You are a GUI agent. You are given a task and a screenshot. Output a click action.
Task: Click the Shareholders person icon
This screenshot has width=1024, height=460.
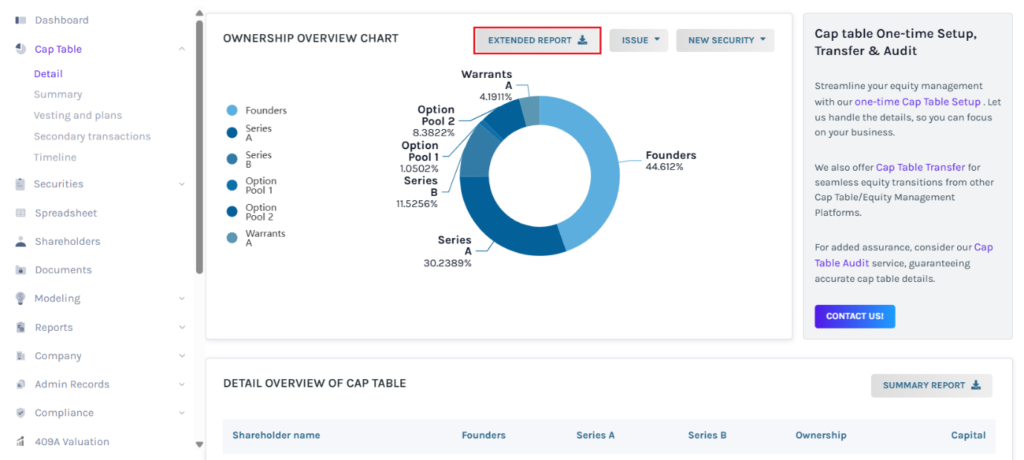(x=21, y=242)
